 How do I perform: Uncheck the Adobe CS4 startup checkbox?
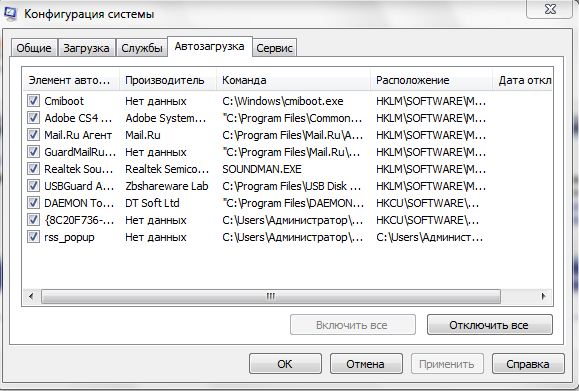tap(33, 117)
